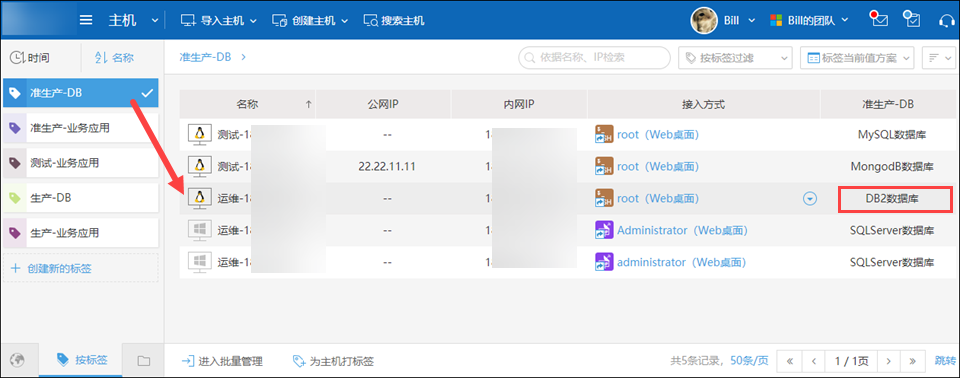This screenshot has height=378, width=960.
Task: Change the 50条/页 page size
Action: tap(749, 361)
